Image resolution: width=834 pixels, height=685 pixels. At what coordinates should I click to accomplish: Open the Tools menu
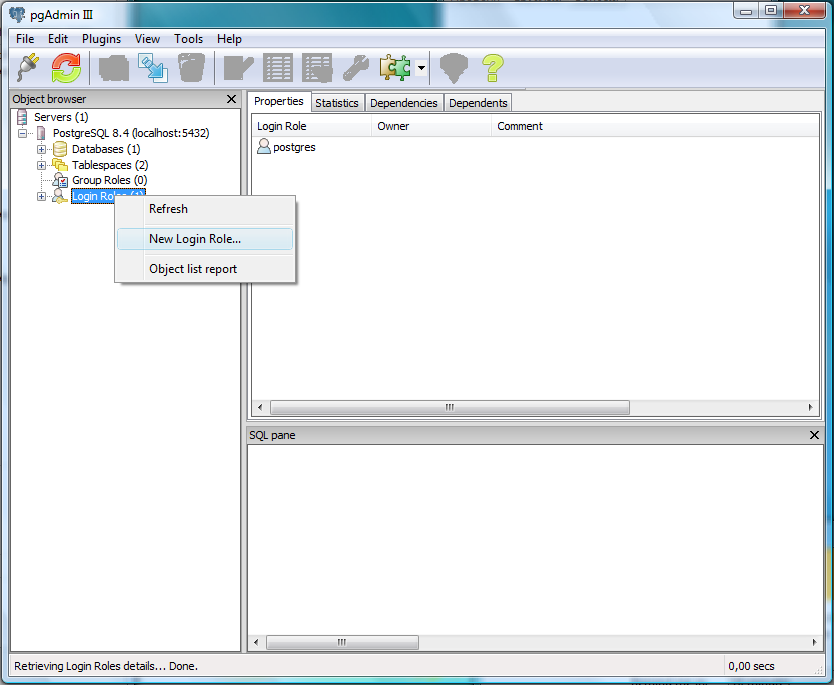pos(188,39)
